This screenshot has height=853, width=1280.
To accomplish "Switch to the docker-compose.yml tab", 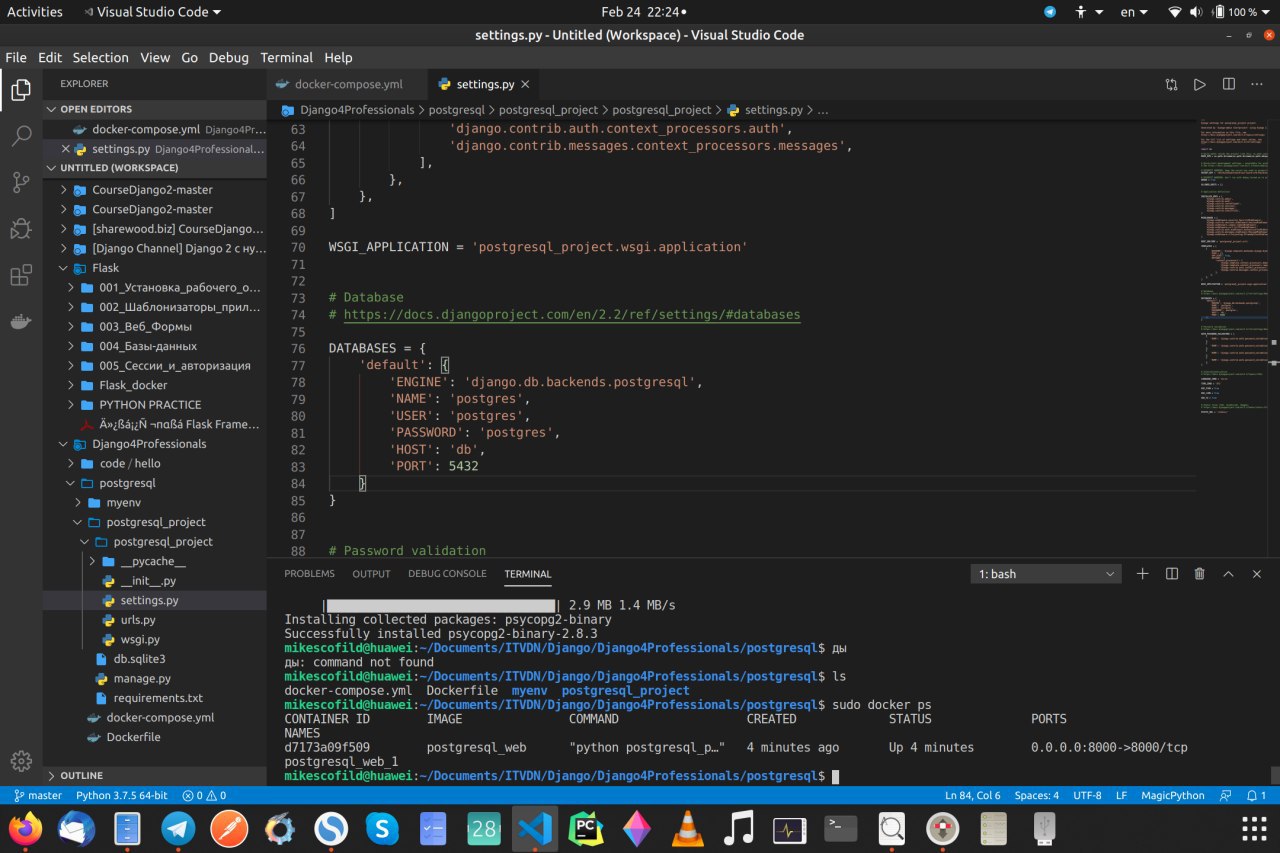I will (347, 85).
